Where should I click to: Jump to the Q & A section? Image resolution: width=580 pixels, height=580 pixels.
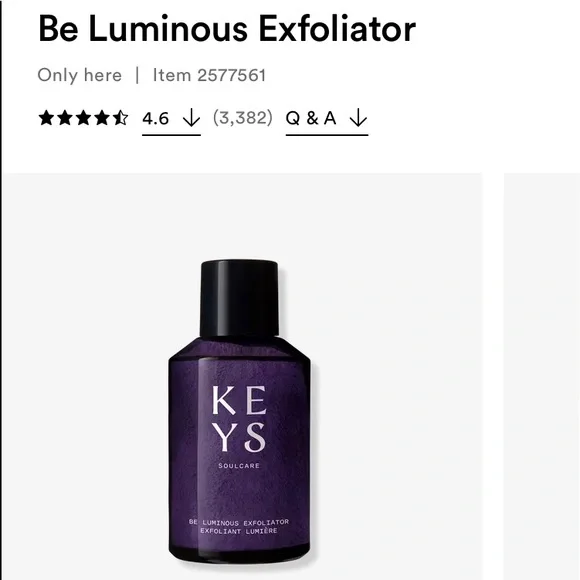[327, 120]
